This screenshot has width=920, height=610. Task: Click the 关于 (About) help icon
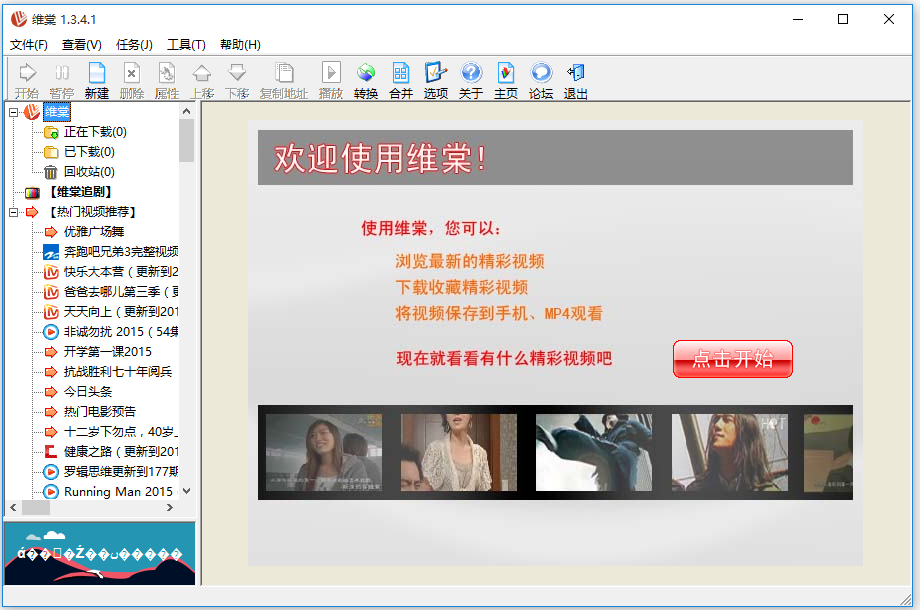tap(470, 79)
